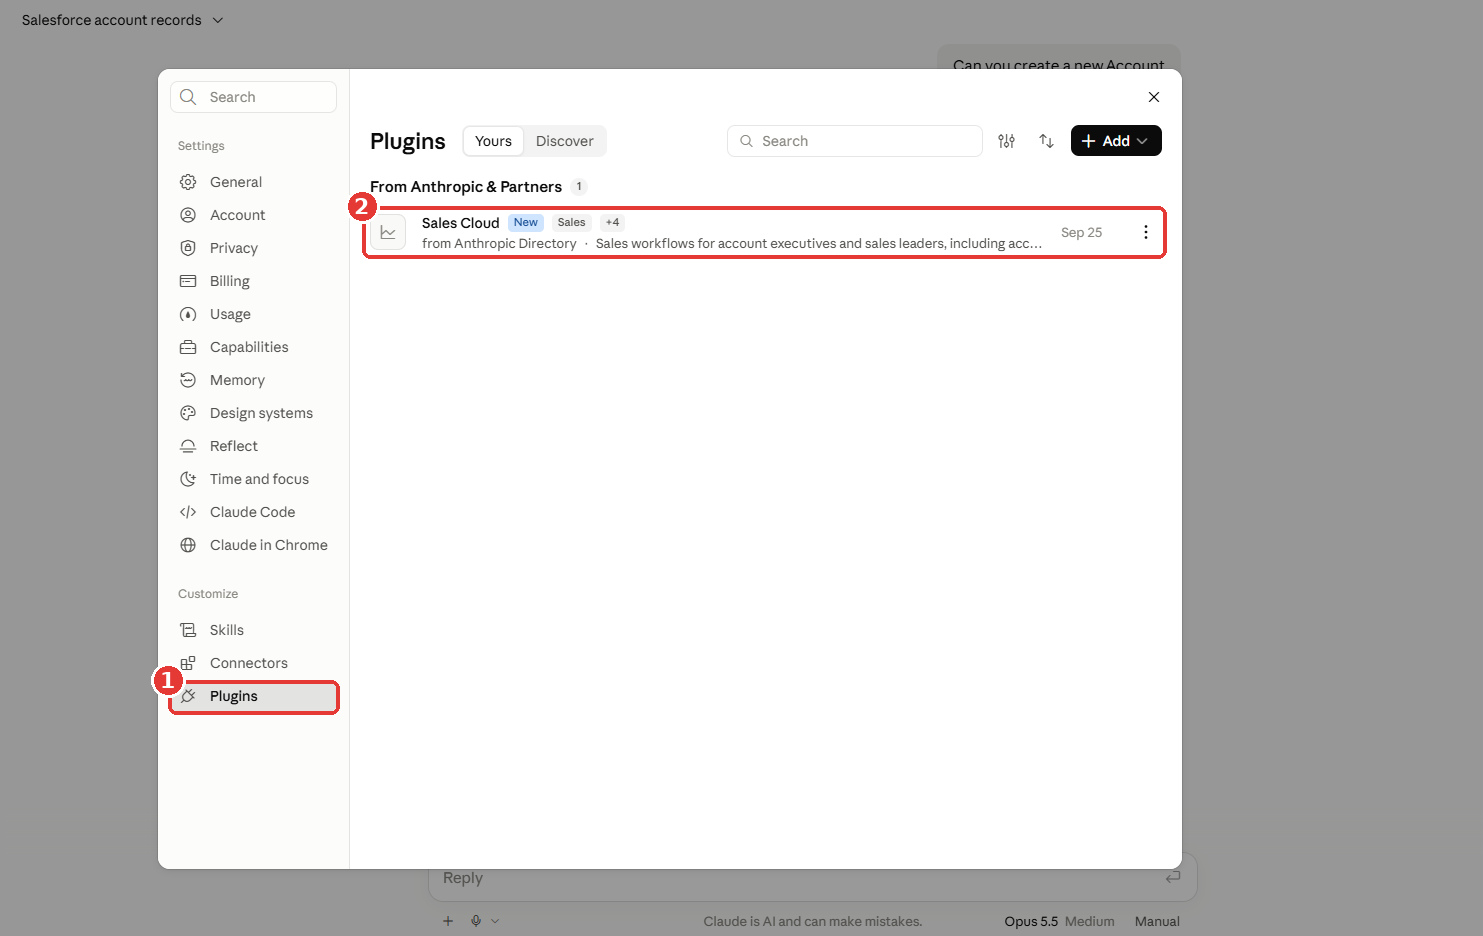This screenshot has width=1483, height=936.
Task: Switch to the Discover tab
Action: tap(564, 141)
